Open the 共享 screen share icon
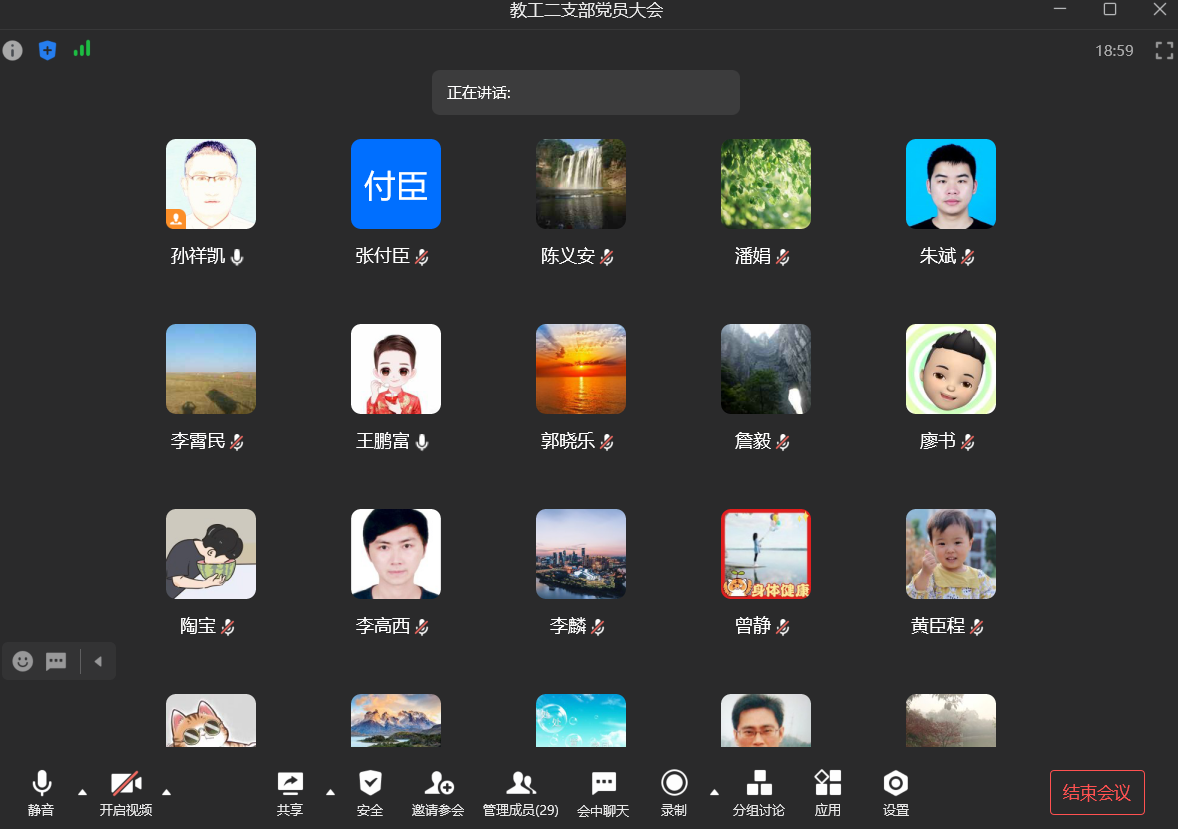Viewport: 1178px width, 829px height. click(290, 792)
